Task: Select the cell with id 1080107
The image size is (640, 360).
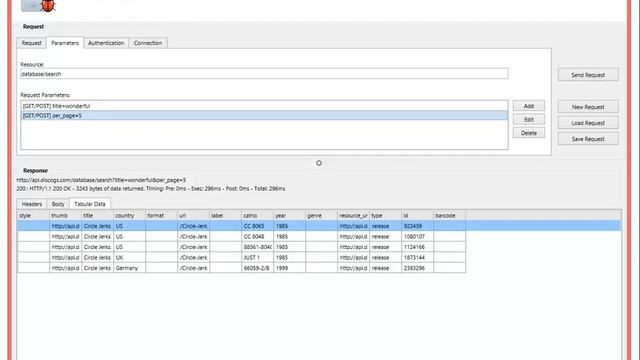Action: [x=417, y=236]
